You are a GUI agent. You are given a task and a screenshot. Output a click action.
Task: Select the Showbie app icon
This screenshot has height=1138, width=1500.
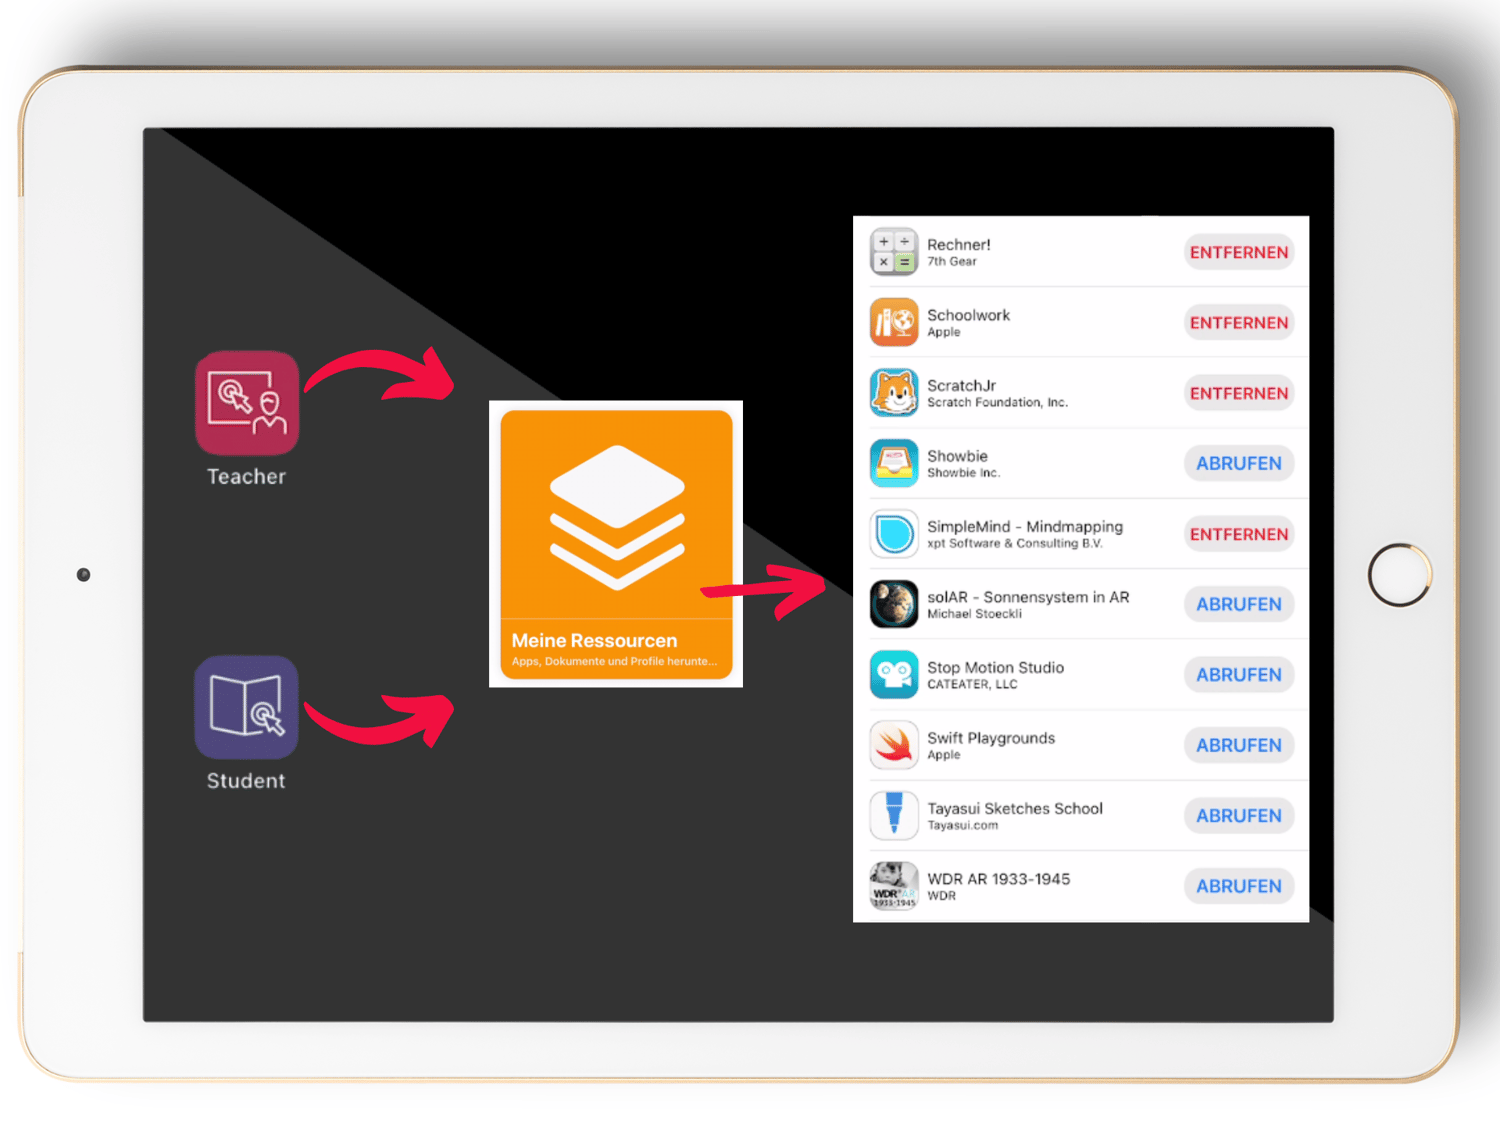(x=893, y=463)
